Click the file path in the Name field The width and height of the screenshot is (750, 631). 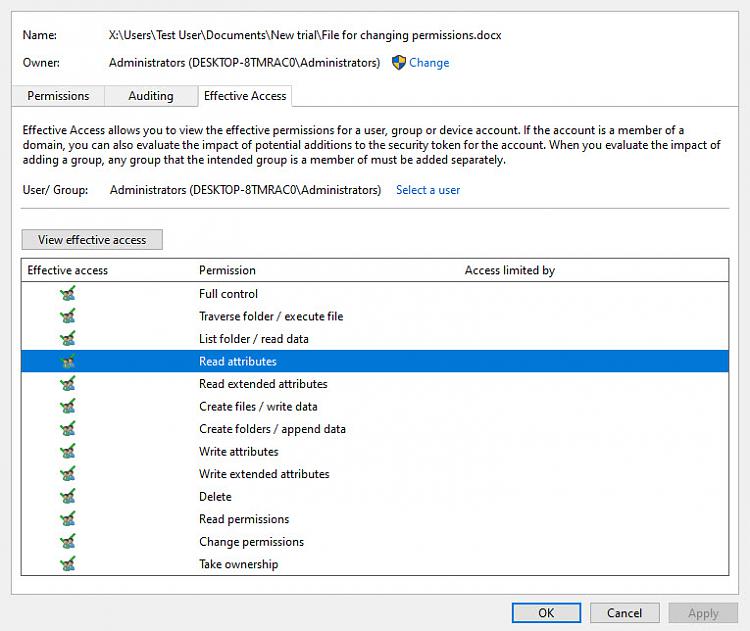coord(305,35)
